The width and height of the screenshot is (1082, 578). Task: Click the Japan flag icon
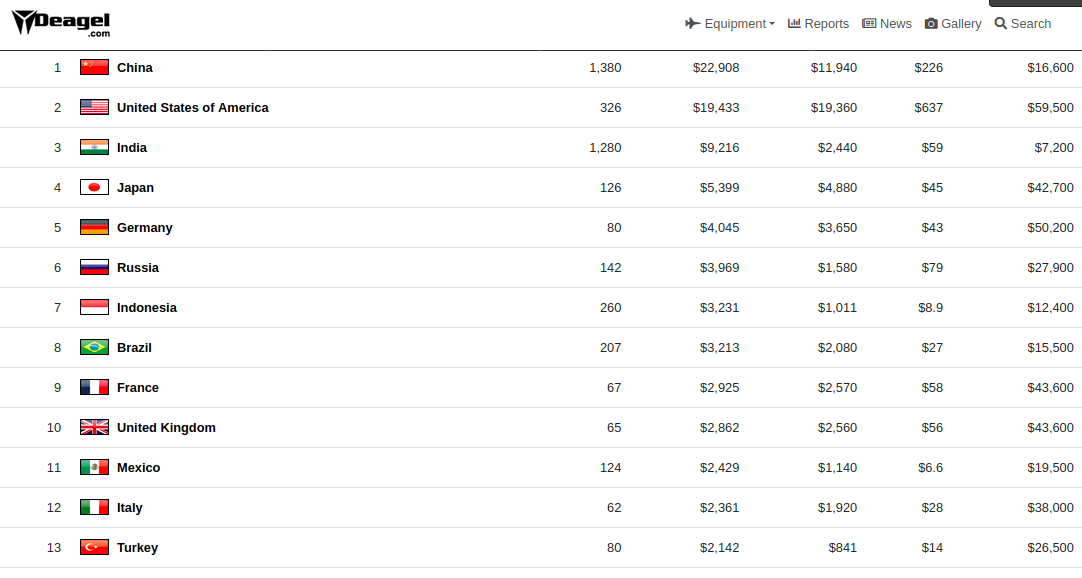94,187
